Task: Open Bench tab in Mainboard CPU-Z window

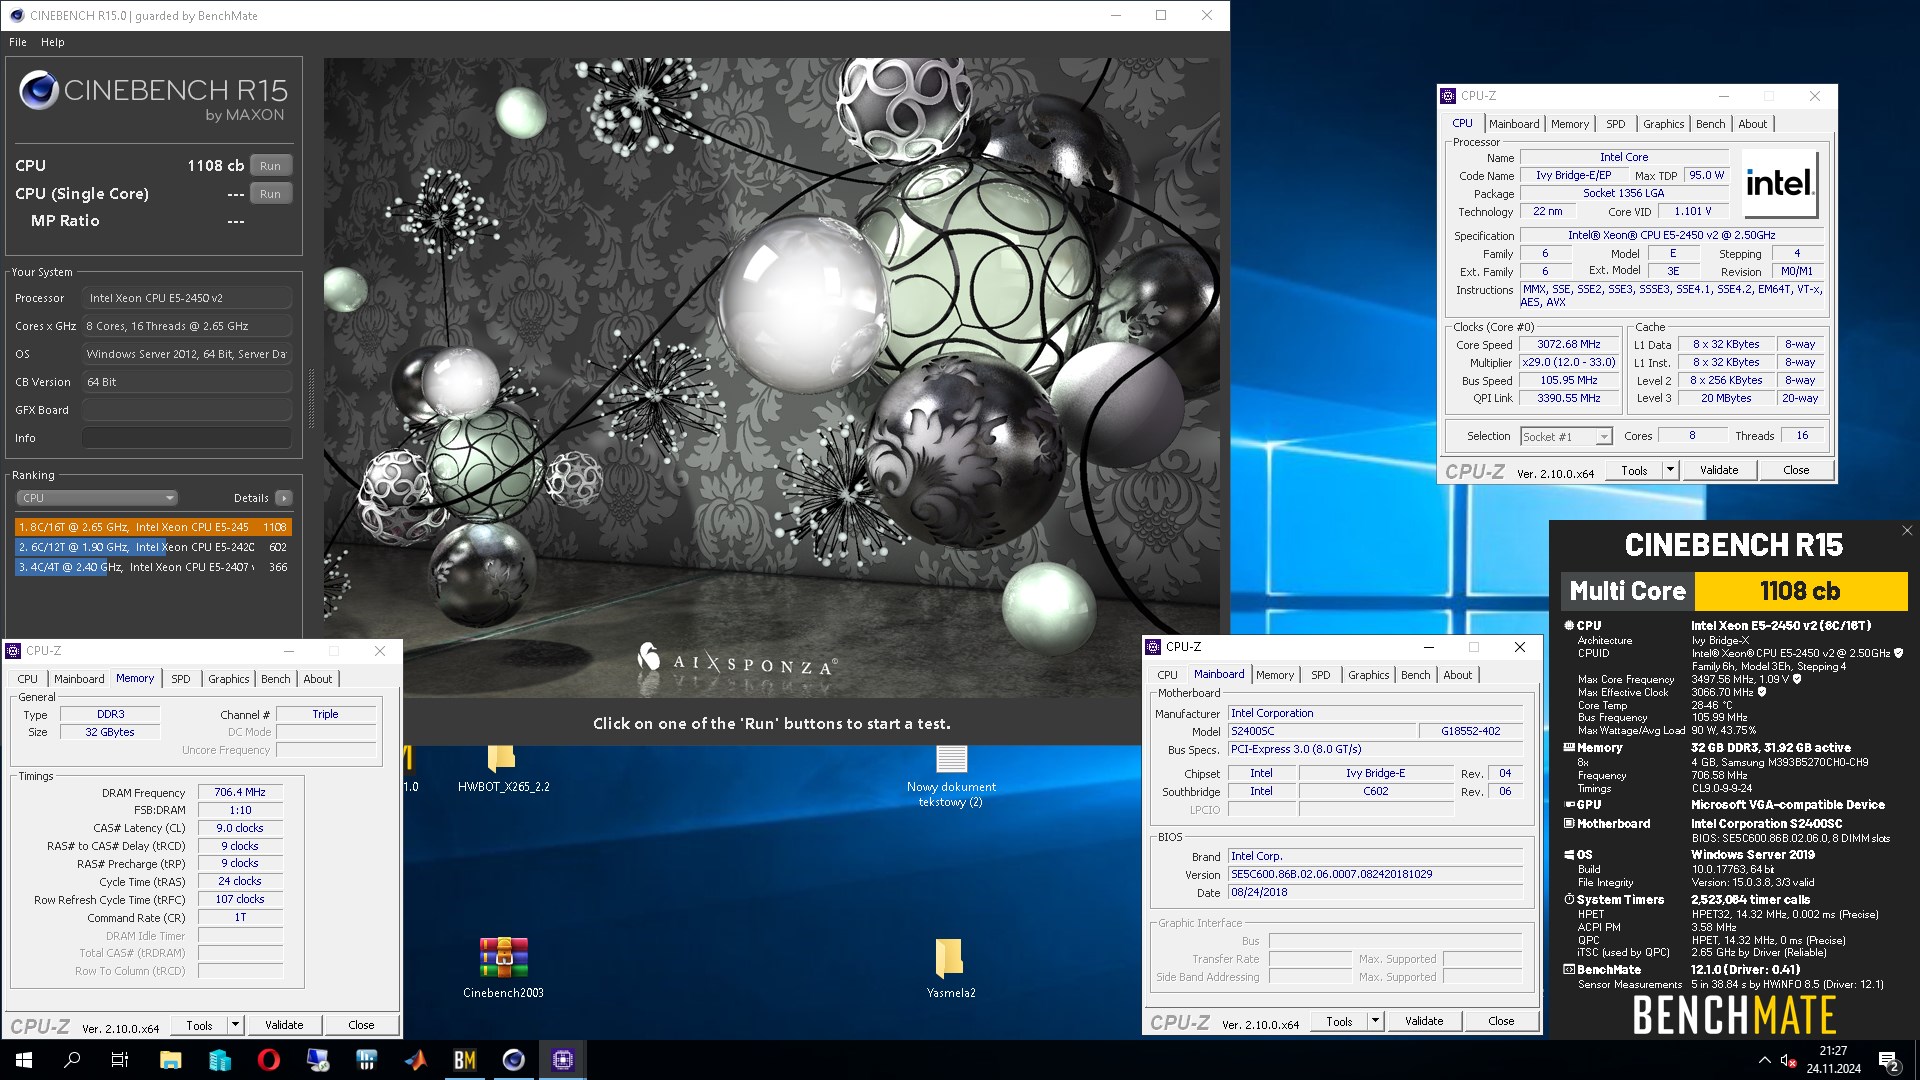Action: tap(1416, 675)
